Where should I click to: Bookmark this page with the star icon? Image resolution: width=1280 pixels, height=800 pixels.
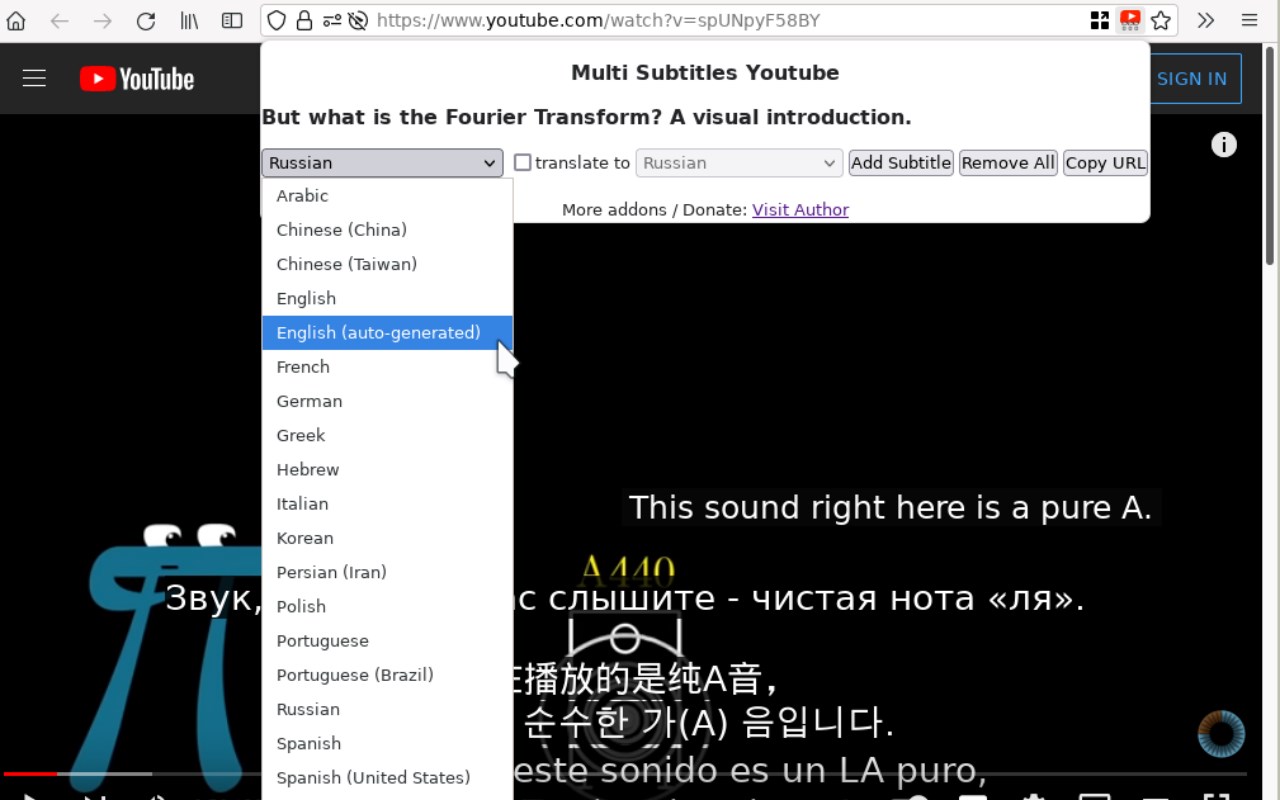1161,20
